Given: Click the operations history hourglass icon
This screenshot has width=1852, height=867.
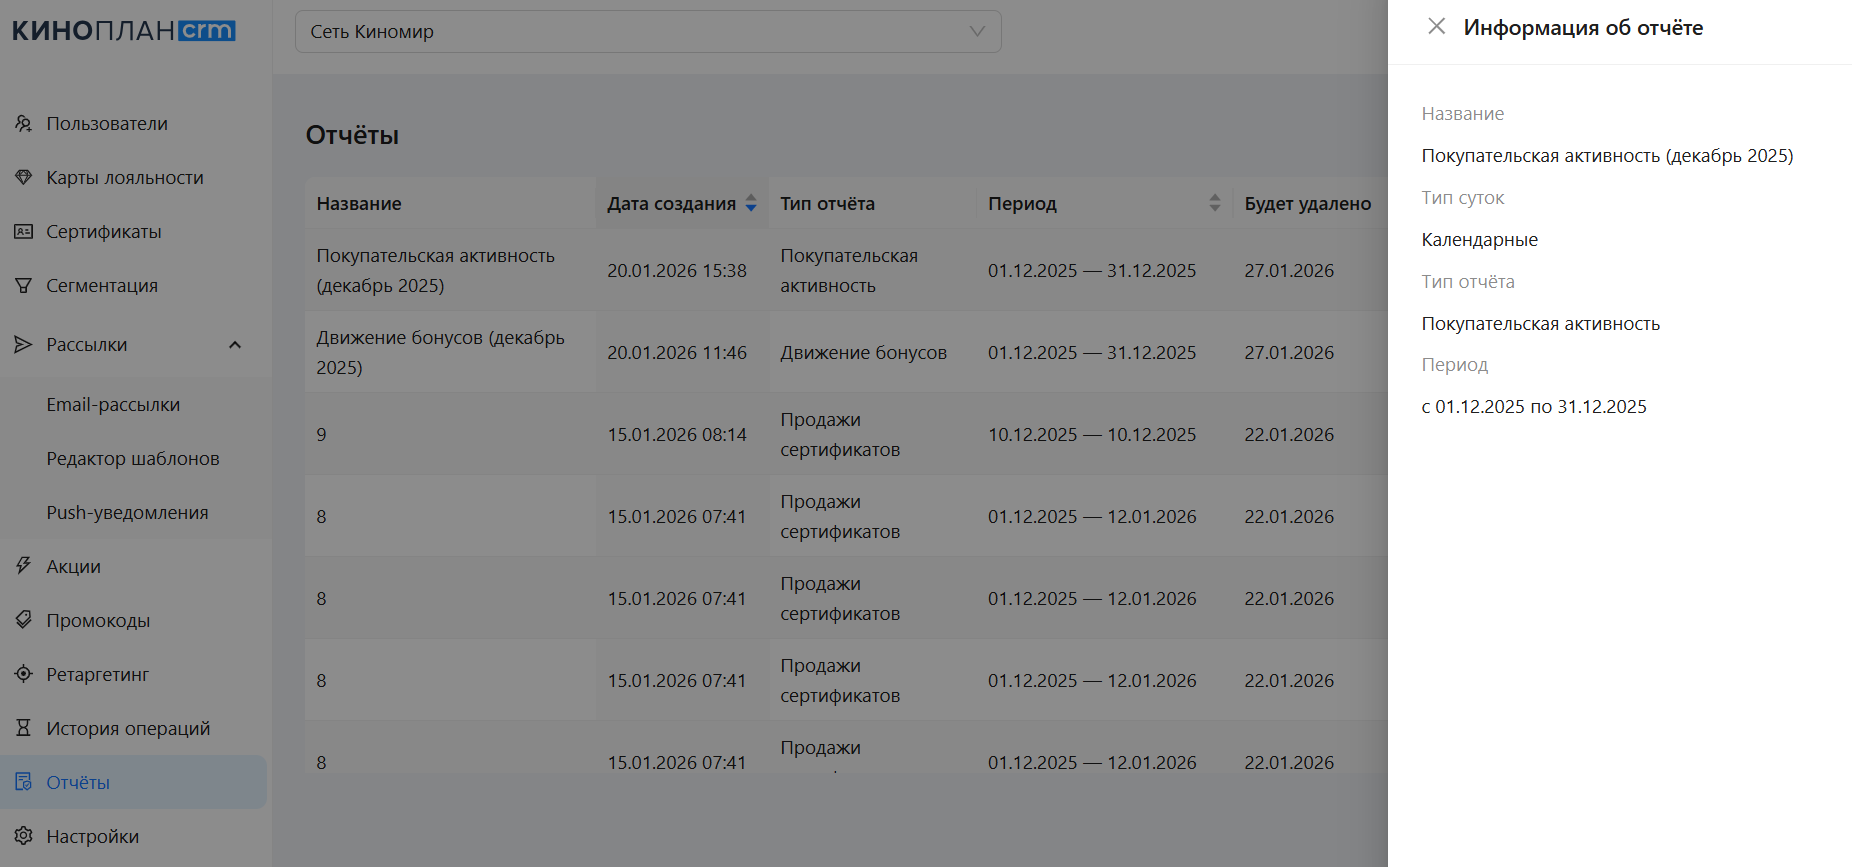Looking at the screenshot, I should click(x=23, y=728).
